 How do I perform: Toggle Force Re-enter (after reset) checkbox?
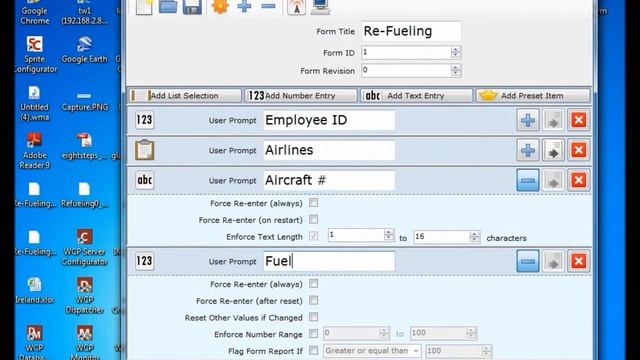313,300
